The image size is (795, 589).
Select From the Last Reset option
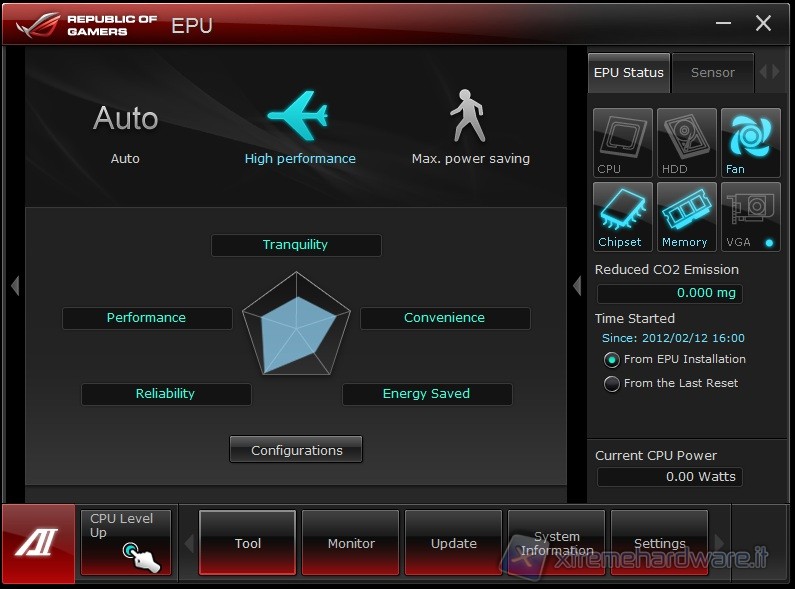pyautogui.click(x=612, y=384)
